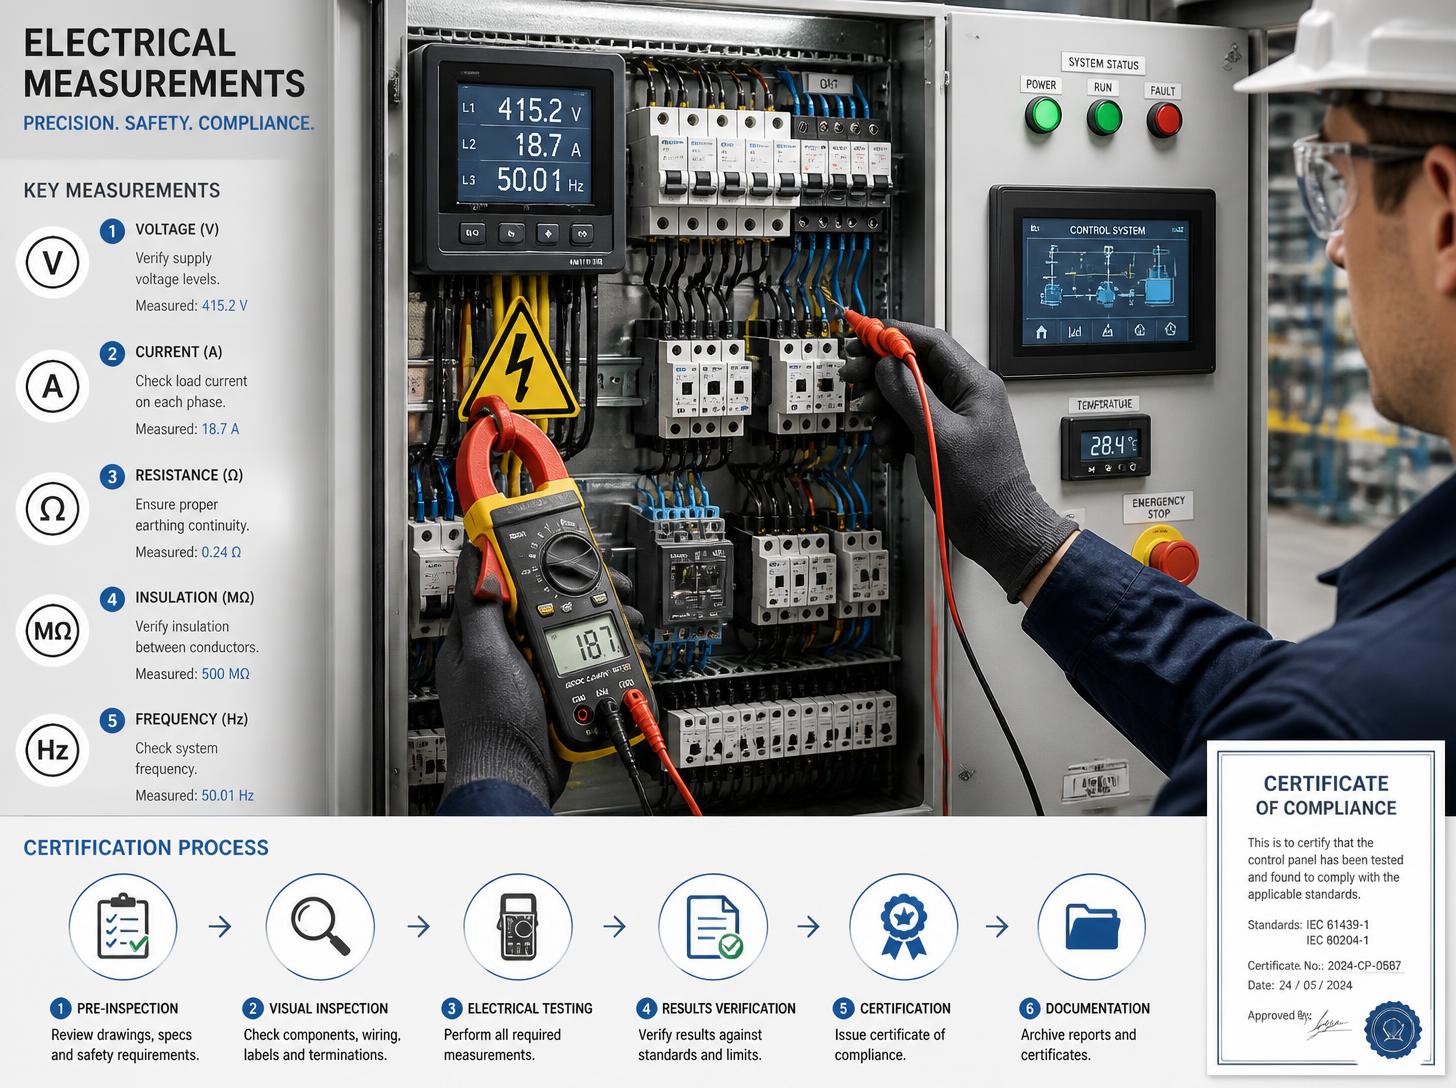The image size is (1456, 1088).
Task: Click the Resistance Ω circle icon
Action: [x=53, y=509]
